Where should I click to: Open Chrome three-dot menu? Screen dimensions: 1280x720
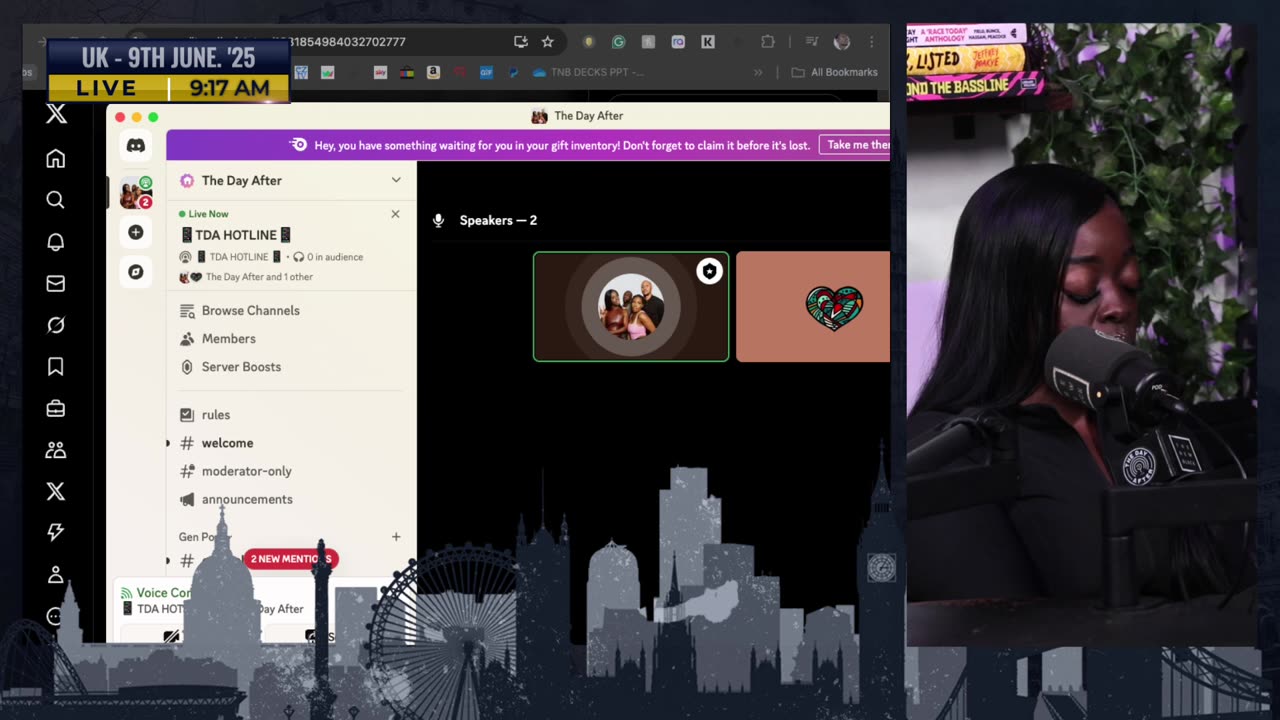pos(871,42)
